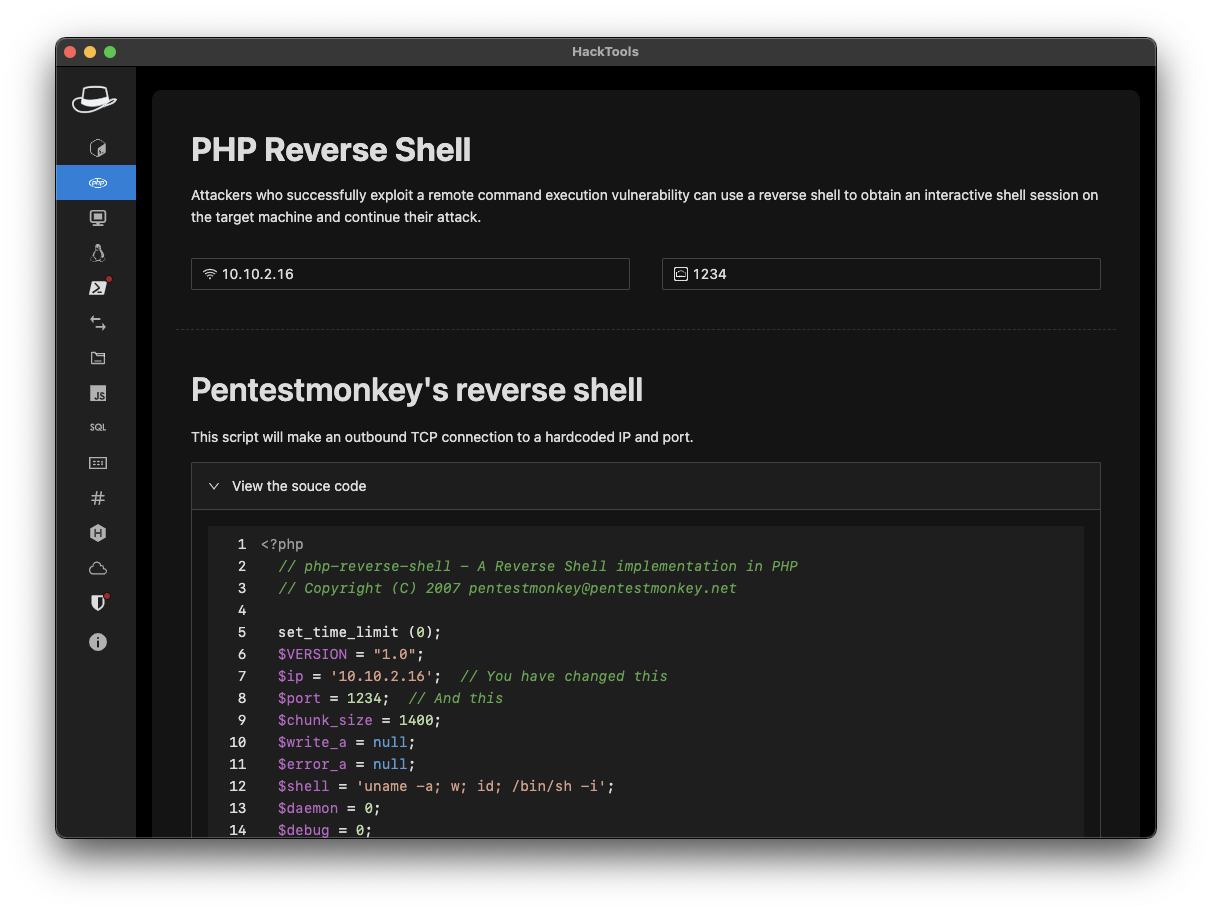Click the Copyright (C) 2007 comment line
The width and height of the screenshot is (1212, 912).
pos(507,588)
